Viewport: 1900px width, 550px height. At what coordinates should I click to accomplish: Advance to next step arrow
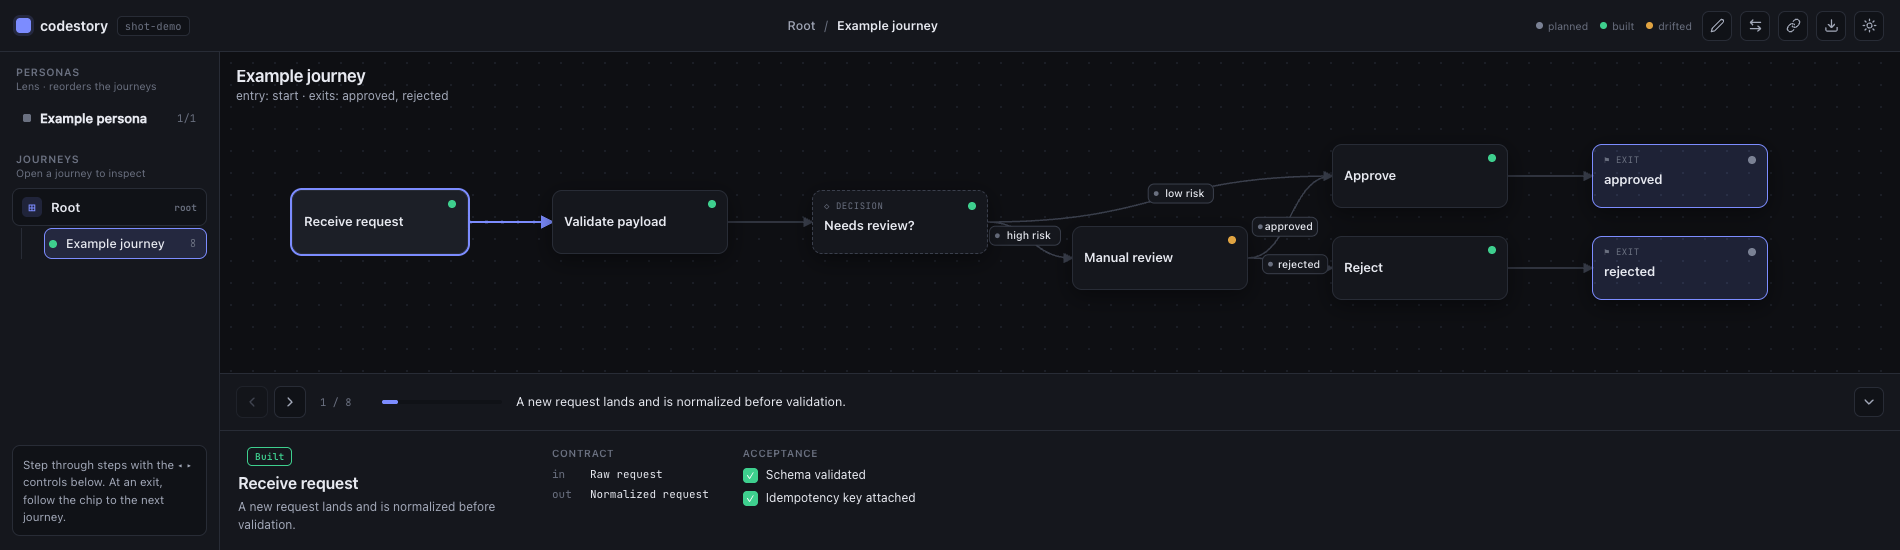tap(290, 402)
